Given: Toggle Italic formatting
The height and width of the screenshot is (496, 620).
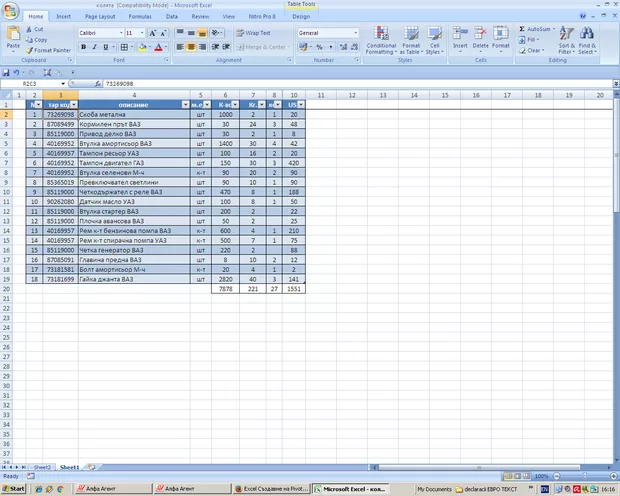Looking at the screenshot, I should tap(92, 47).
